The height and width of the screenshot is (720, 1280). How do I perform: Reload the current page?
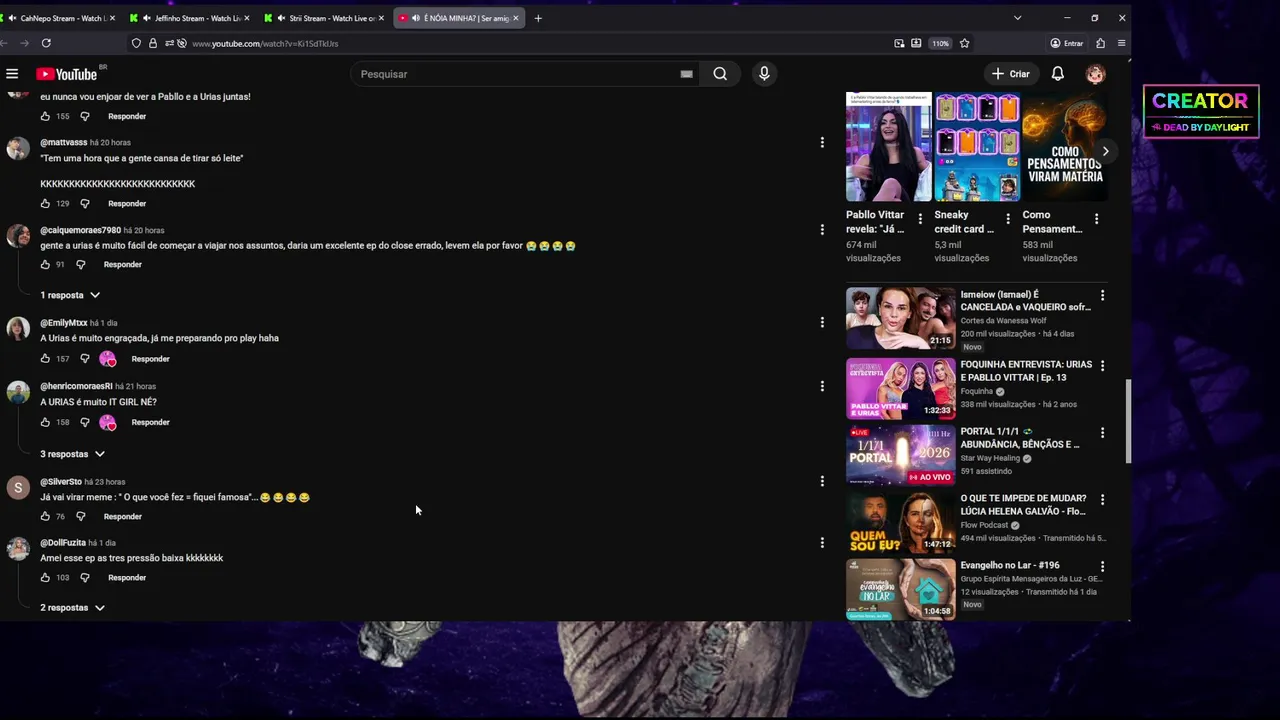(x=46, y=43)
